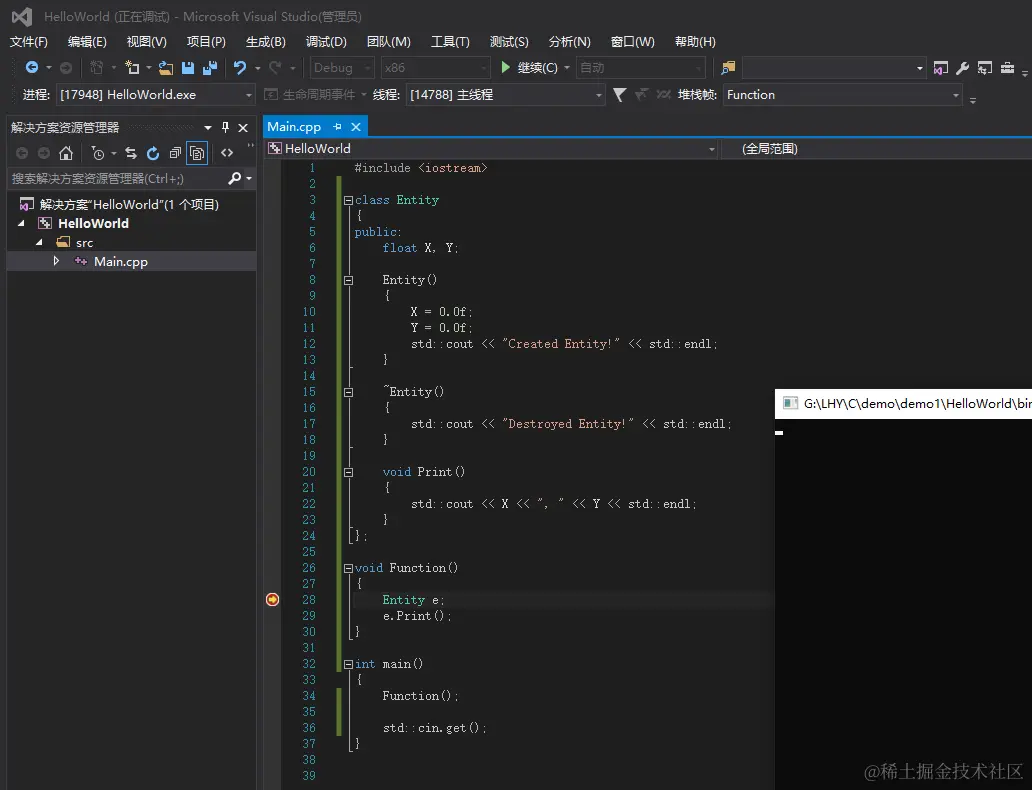
Task: Open the 生成(B) menu
Action: pos(265,42)
